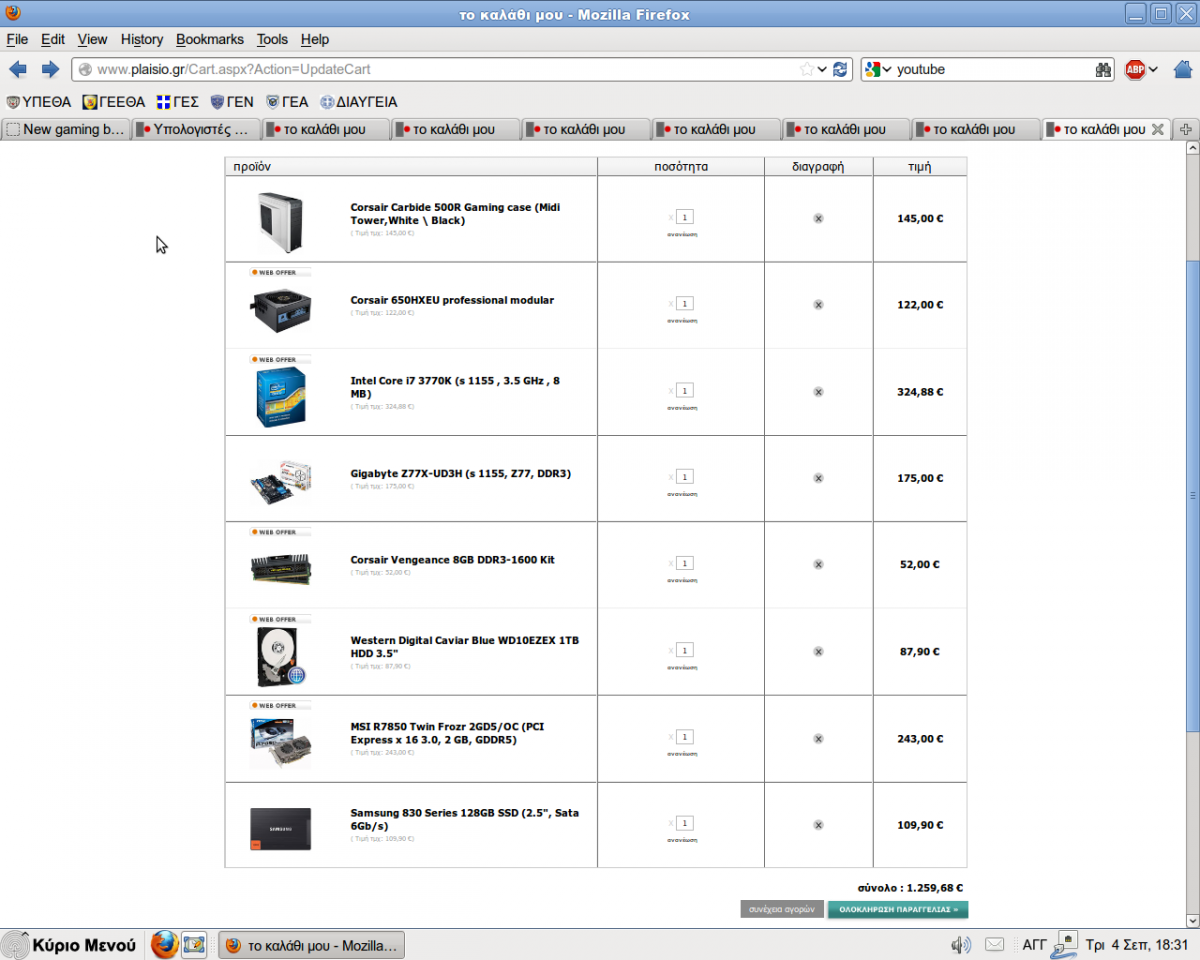1200x960 pixels.
Task: Run search with the binoculars icon
Action: click(1104, 69)
